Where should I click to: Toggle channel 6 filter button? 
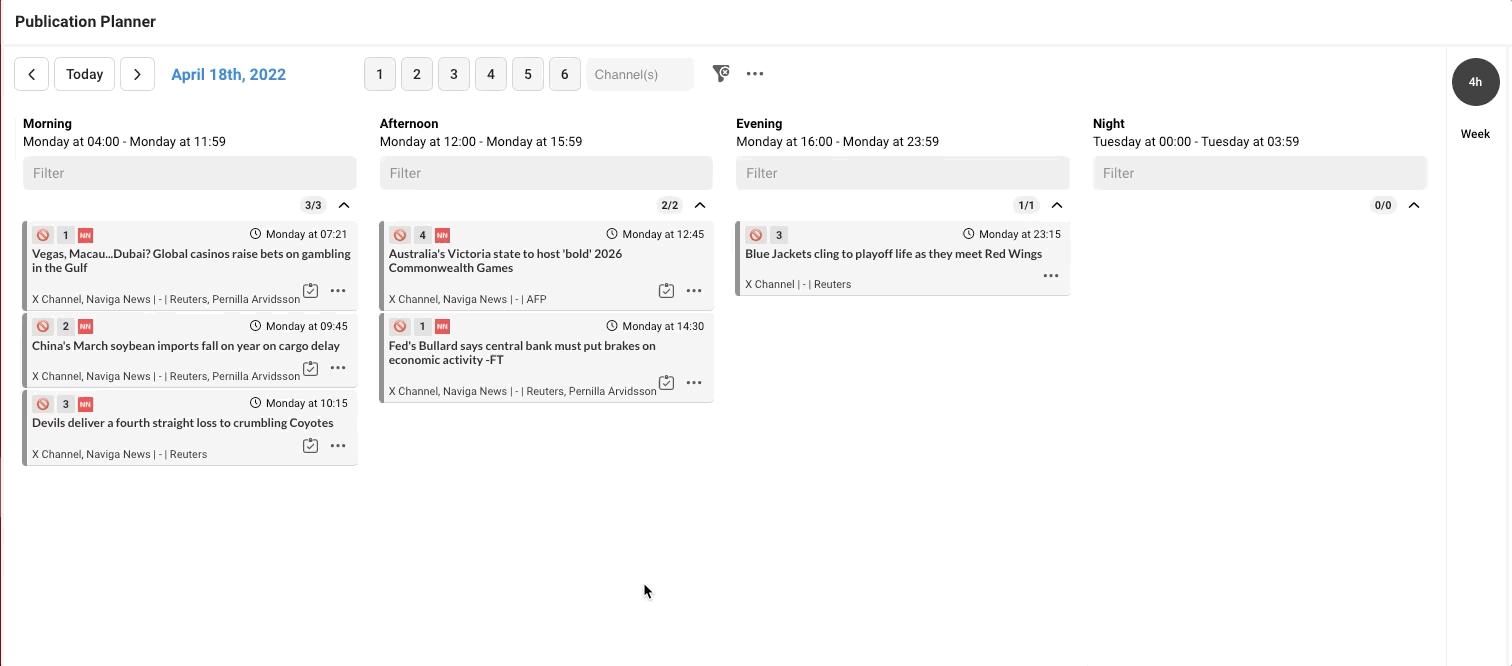coord(564,74)
